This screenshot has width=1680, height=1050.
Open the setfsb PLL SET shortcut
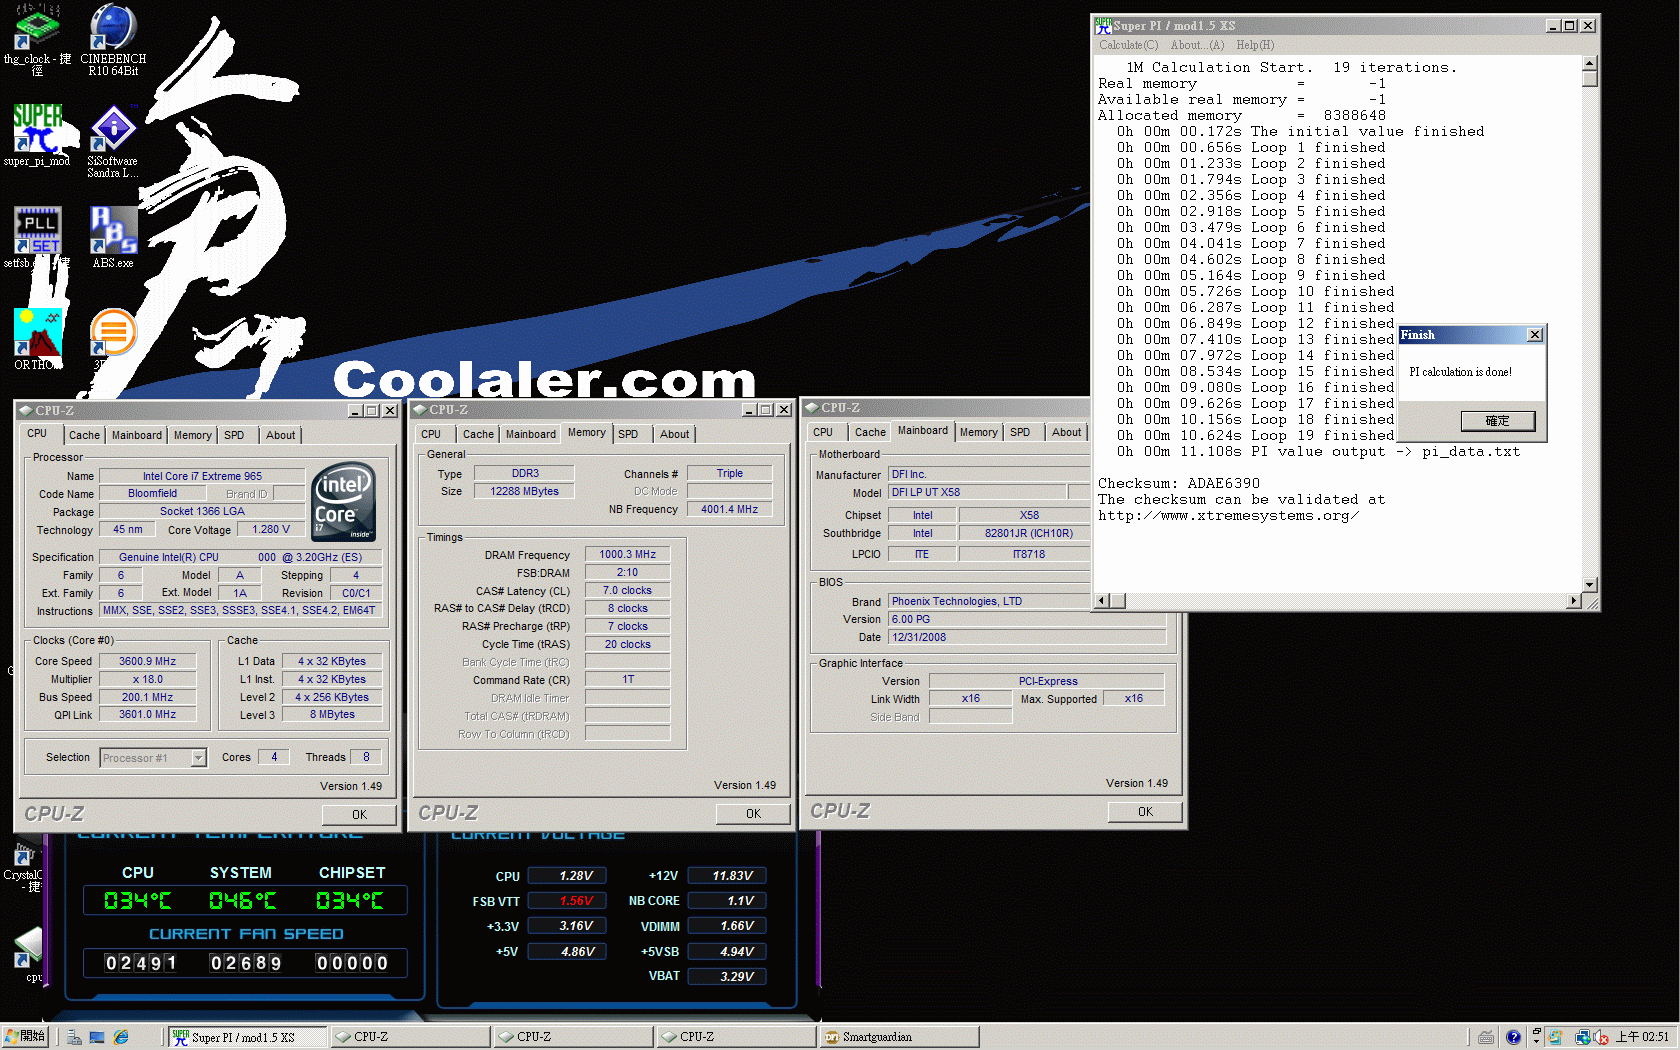[37, 237]
